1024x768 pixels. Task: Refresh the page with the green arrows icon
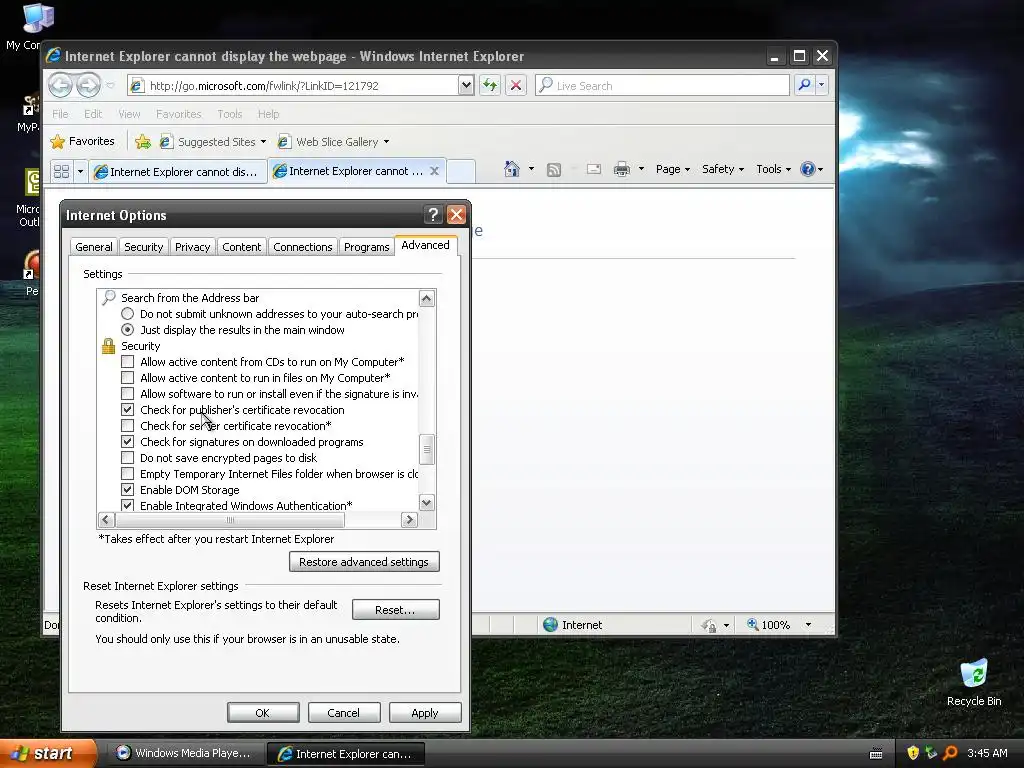pyautogui.click(x=490, y=85)
